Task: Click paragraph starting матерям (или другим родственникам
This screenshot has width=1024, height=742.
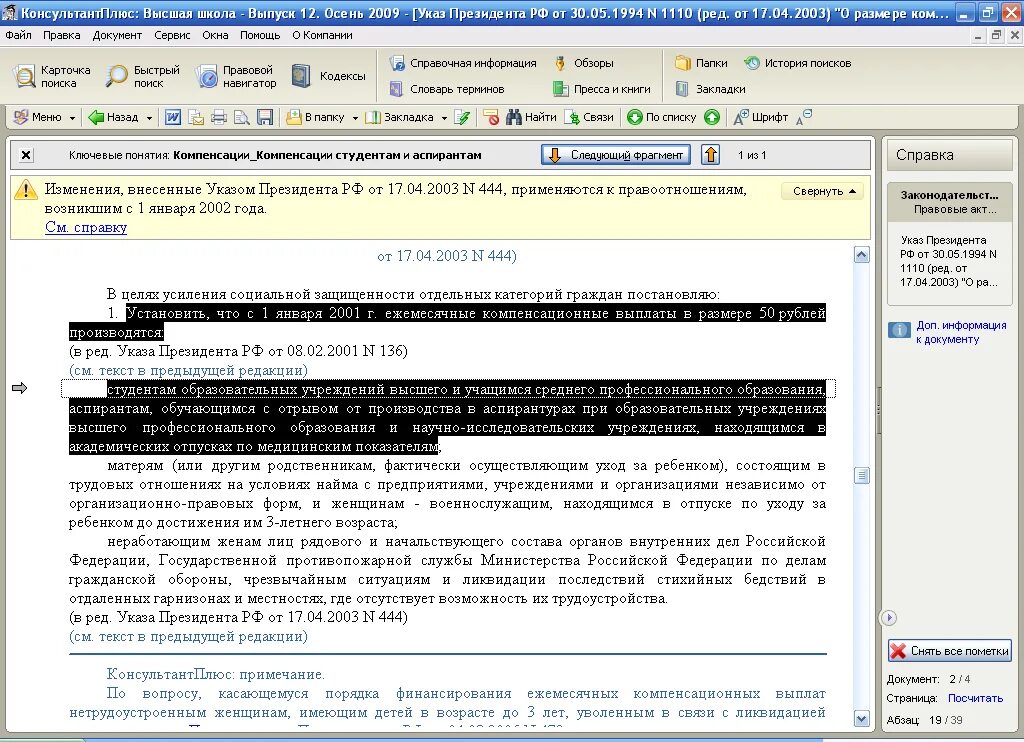Action: [447, 494]
